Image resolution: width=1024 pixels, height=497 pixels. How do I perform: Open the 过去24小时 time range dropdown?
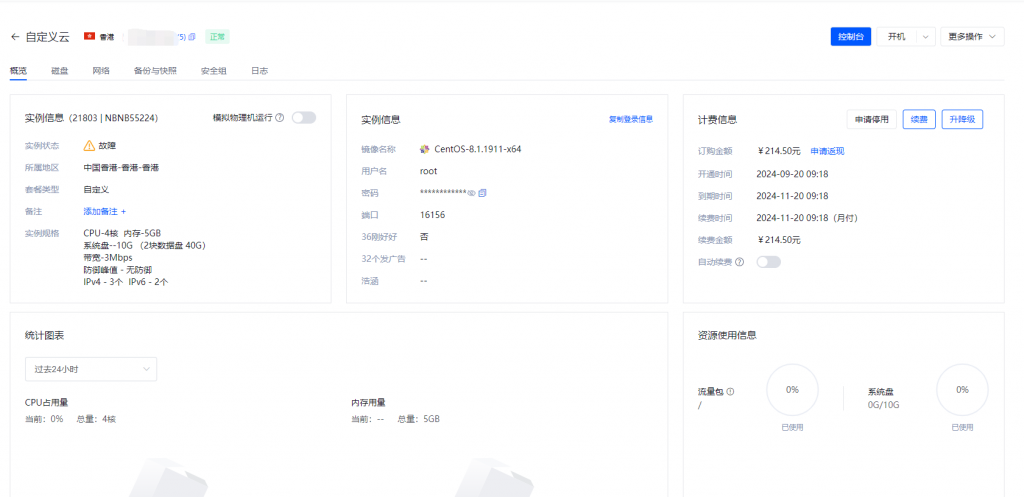tap(90, 369)
